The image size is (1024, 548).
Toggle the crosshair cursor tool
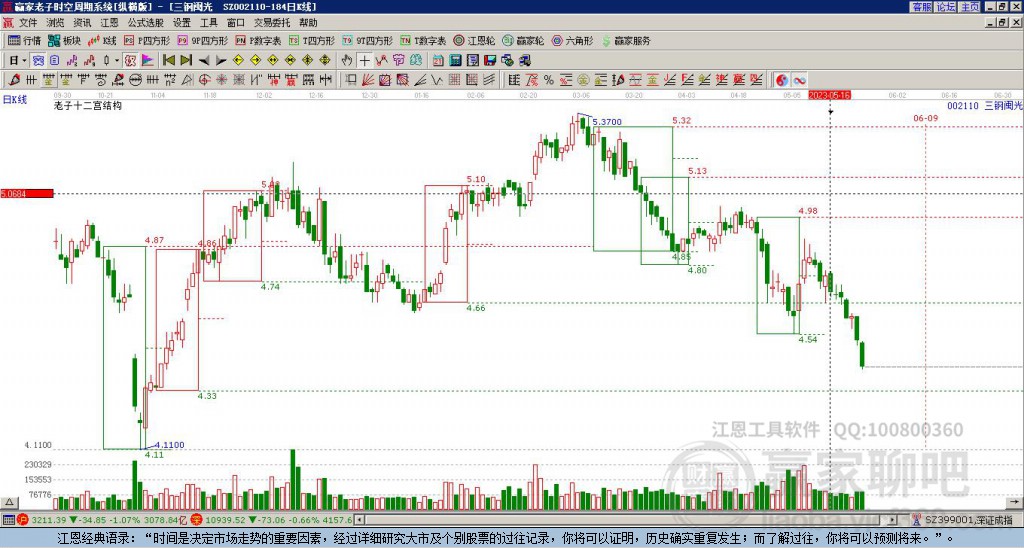tap(364, 61)
